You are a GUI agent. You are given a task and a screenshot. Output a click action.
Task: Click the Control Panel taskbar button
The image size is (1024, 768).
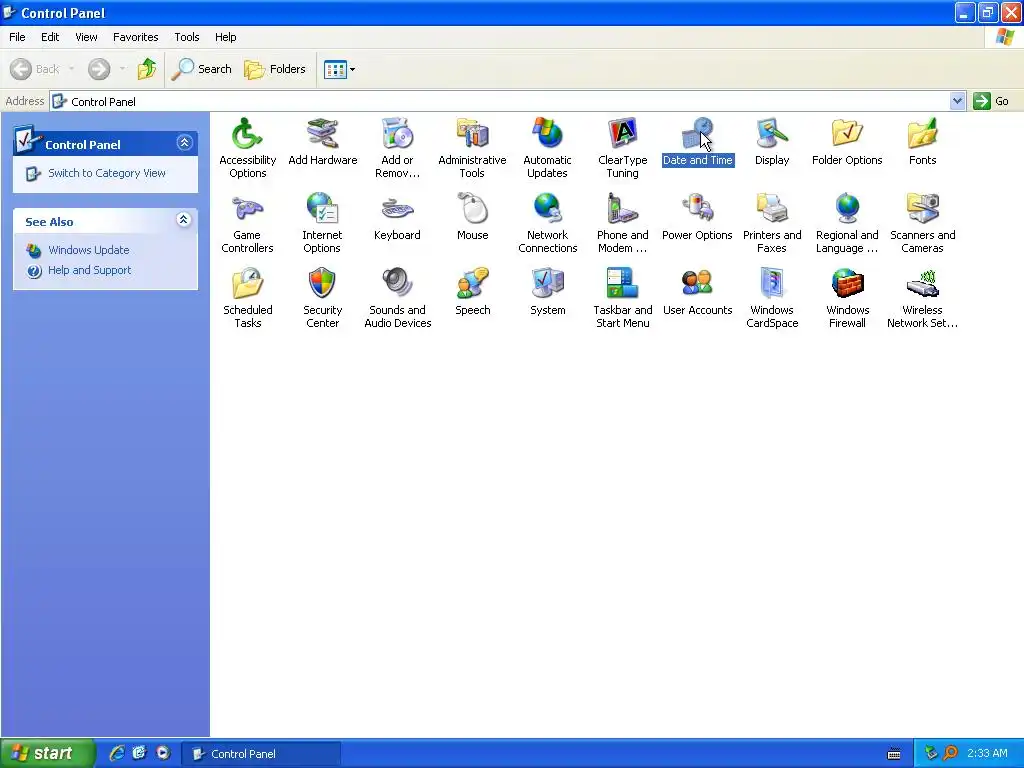(261, 754)
